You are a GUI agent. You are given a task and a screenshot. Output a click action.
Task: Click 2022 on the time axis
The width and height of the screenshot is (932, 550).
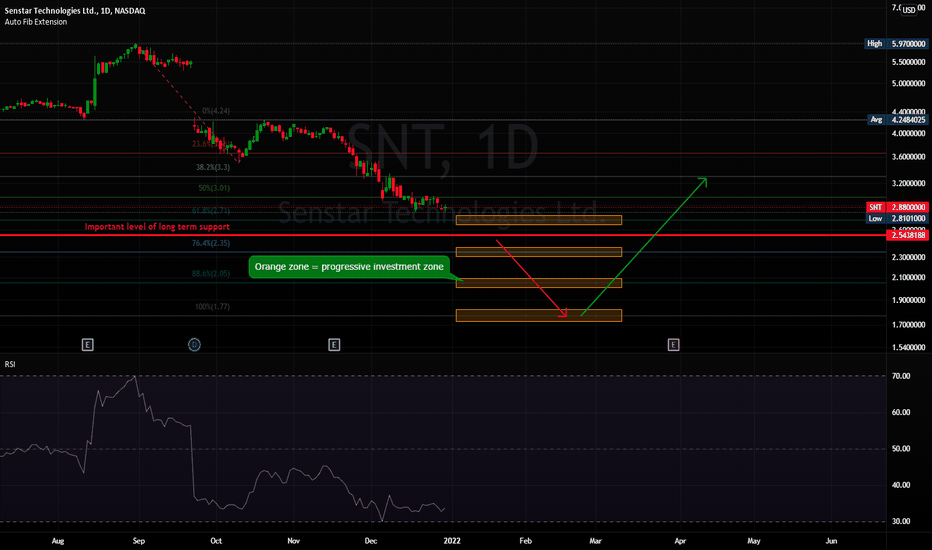452,540
